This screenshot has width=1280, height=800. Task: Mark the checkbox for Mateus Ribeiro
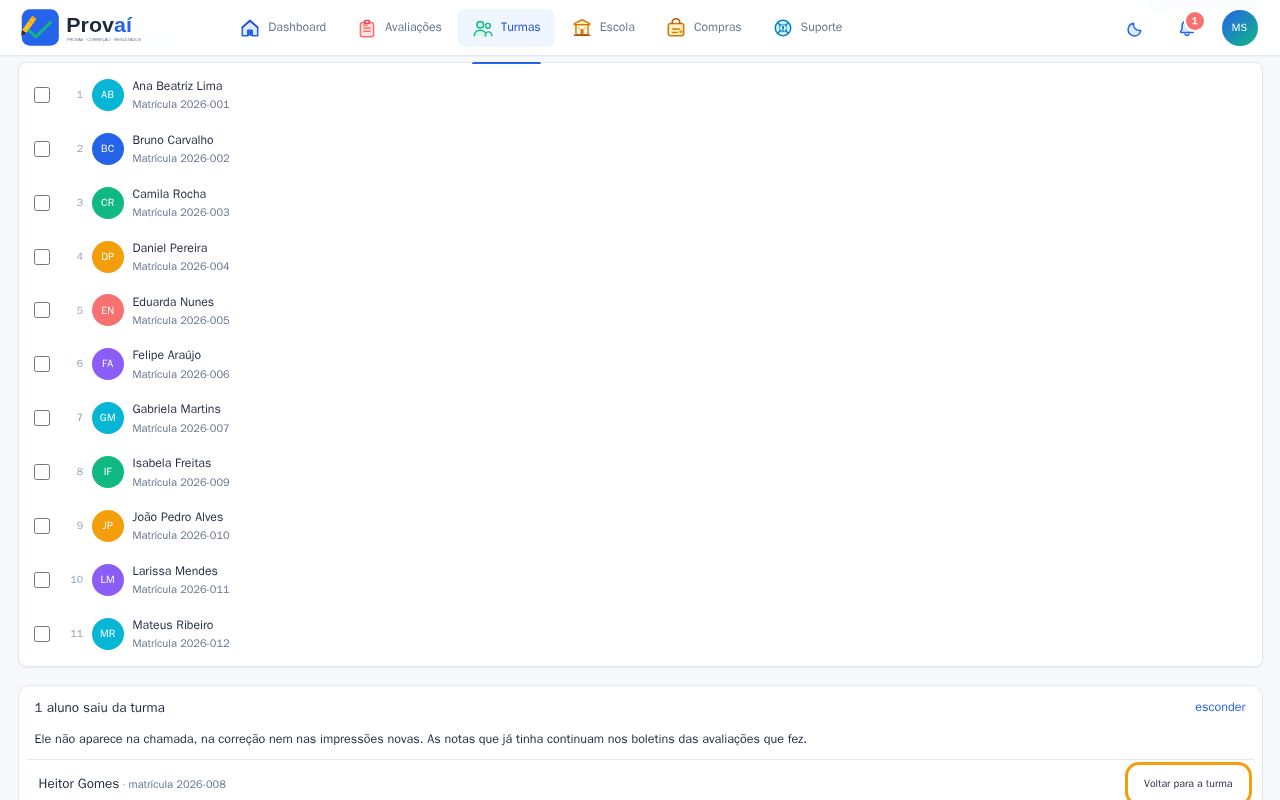(x=42, y=634)
